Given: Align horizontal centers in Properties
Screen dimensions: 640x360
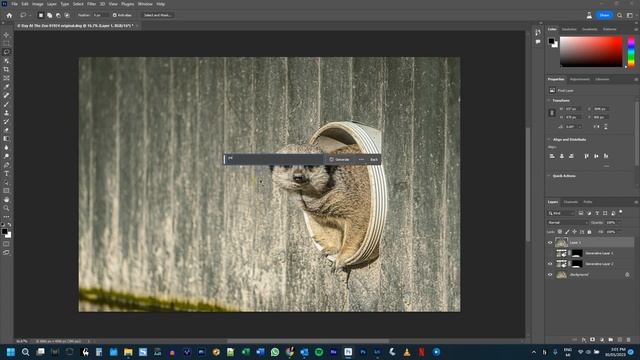Looking at the screenshot, I should [x=562, y=156].
